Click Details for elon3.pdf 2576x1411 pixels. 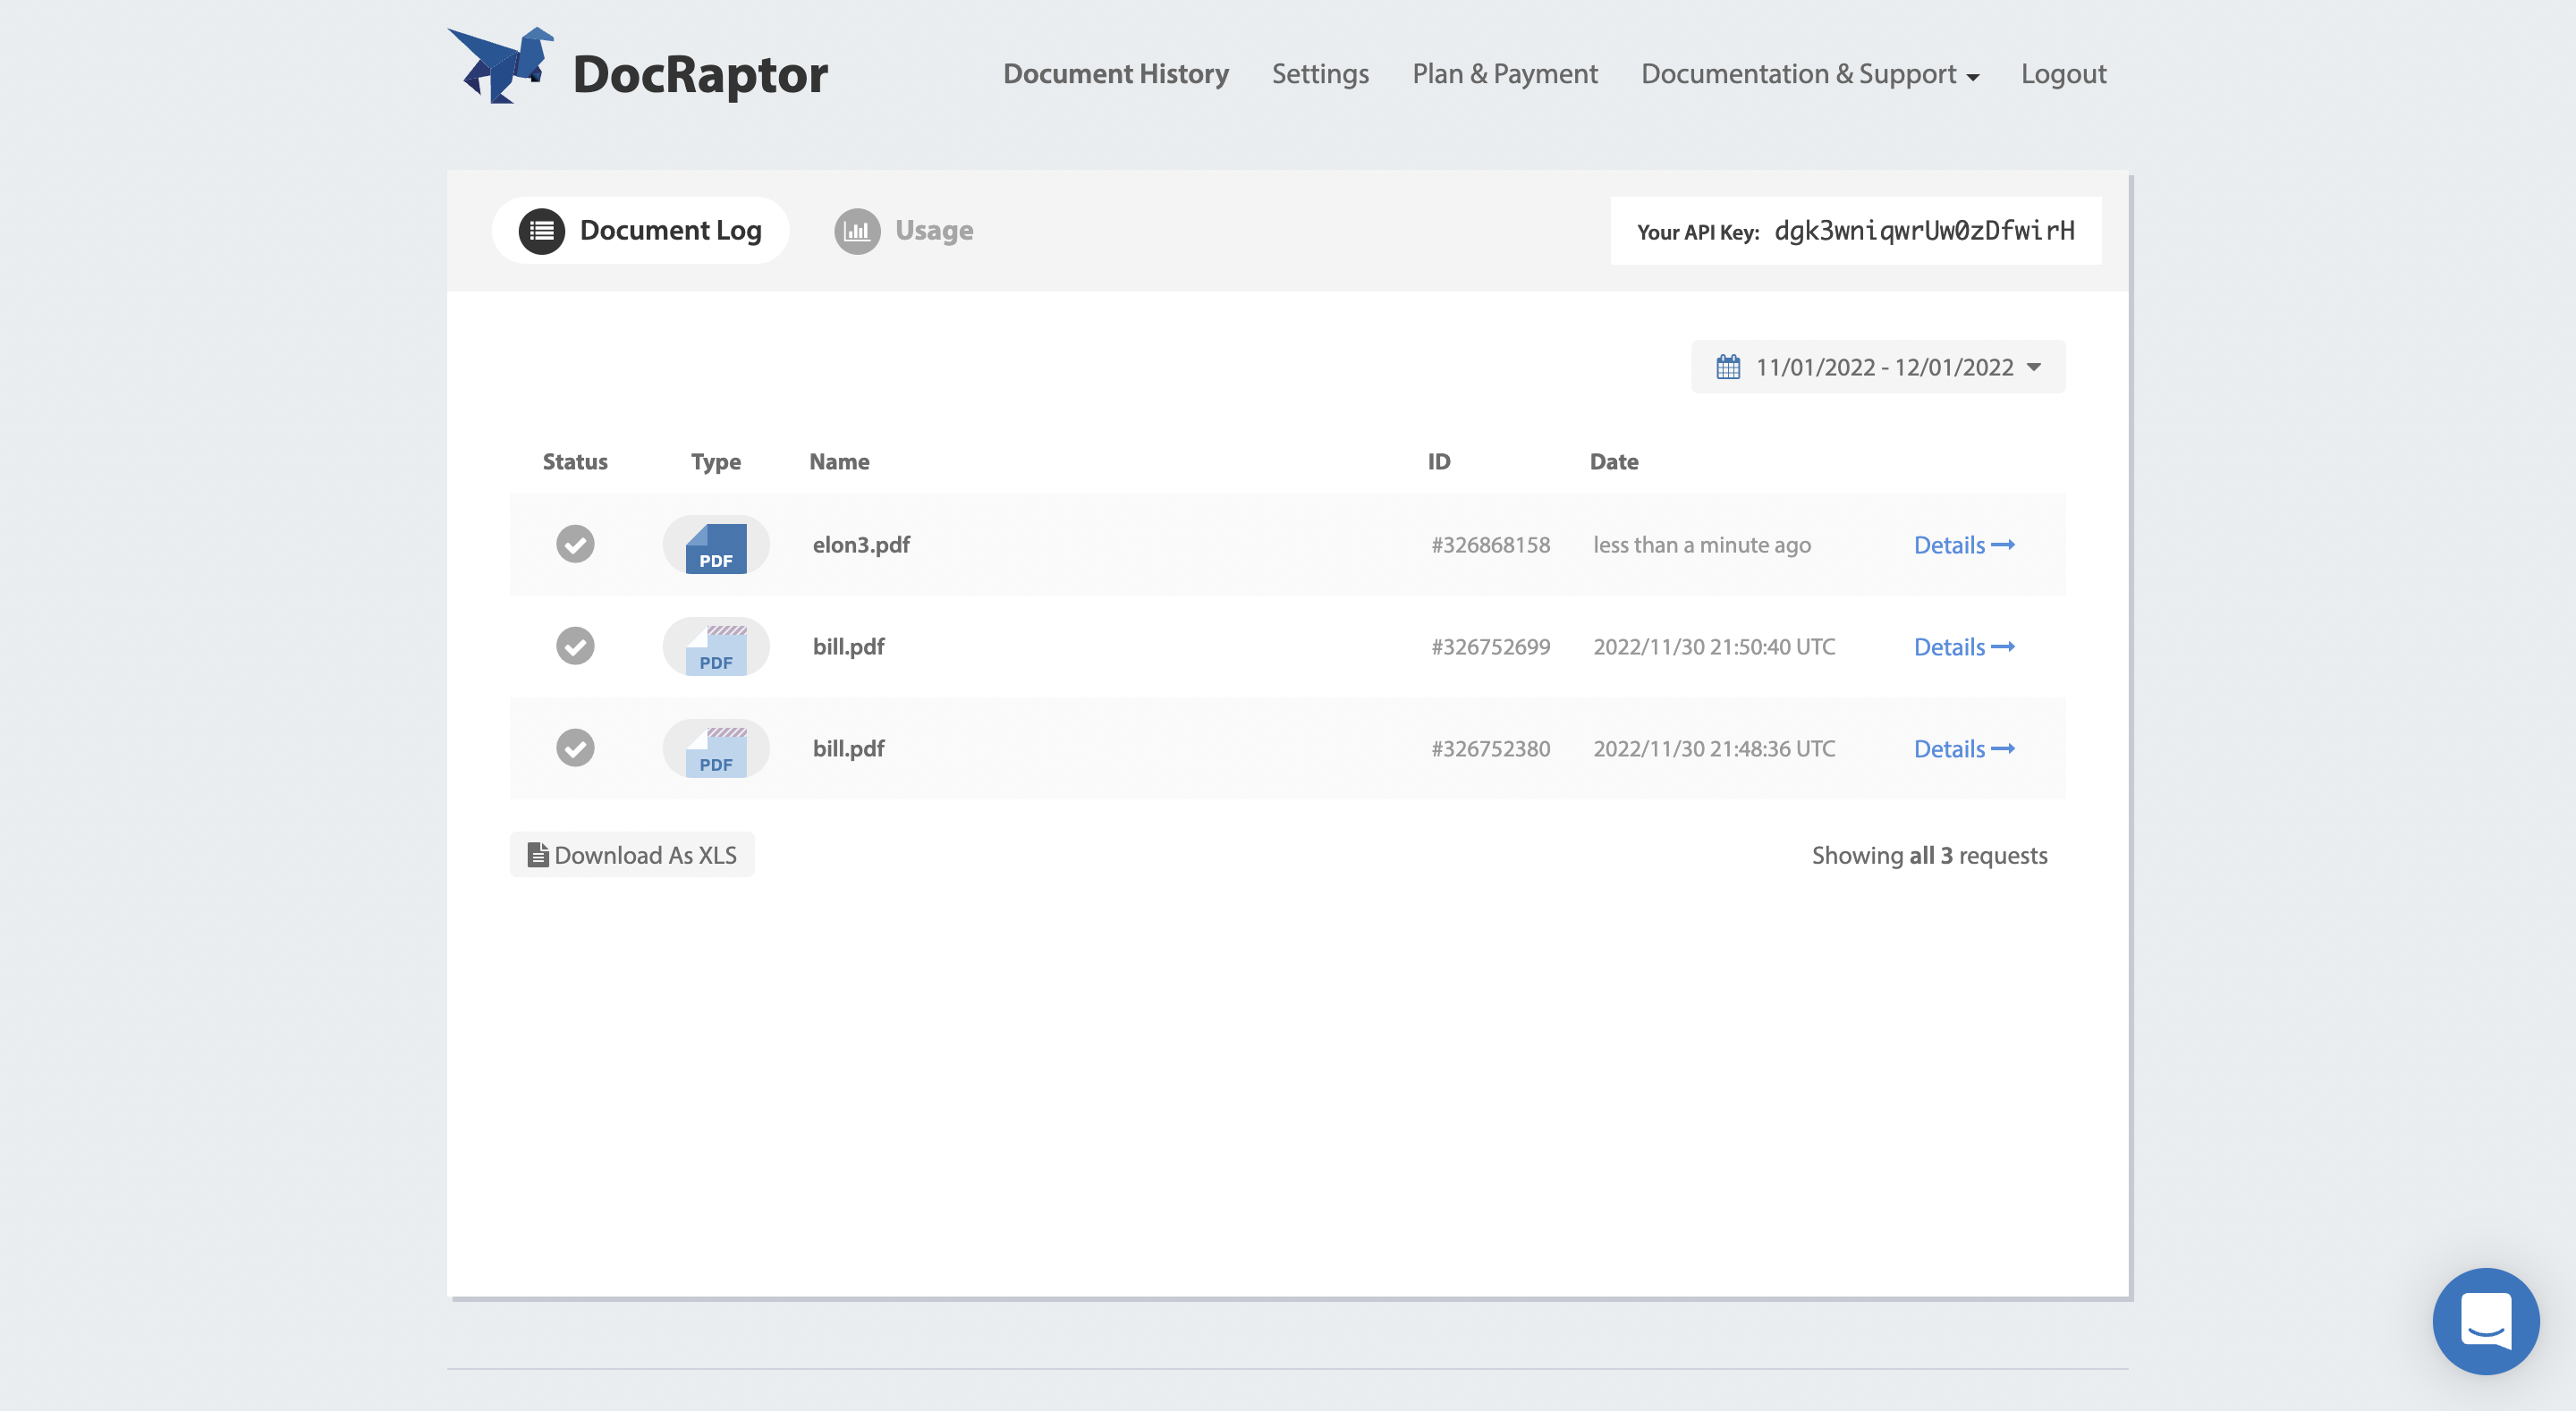pyautogui.click(x=1963, y=545)
